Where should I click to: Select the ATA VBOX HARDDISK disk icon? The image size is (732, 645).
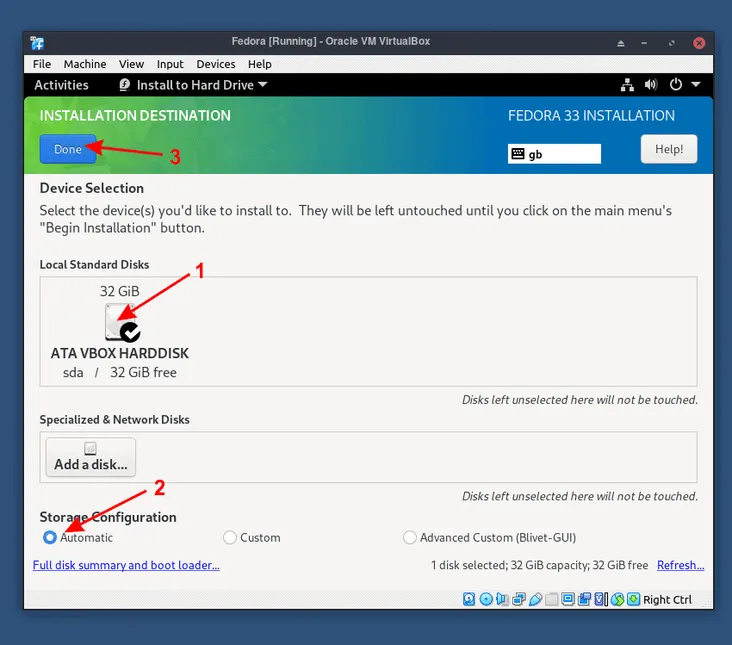[121, 323]
